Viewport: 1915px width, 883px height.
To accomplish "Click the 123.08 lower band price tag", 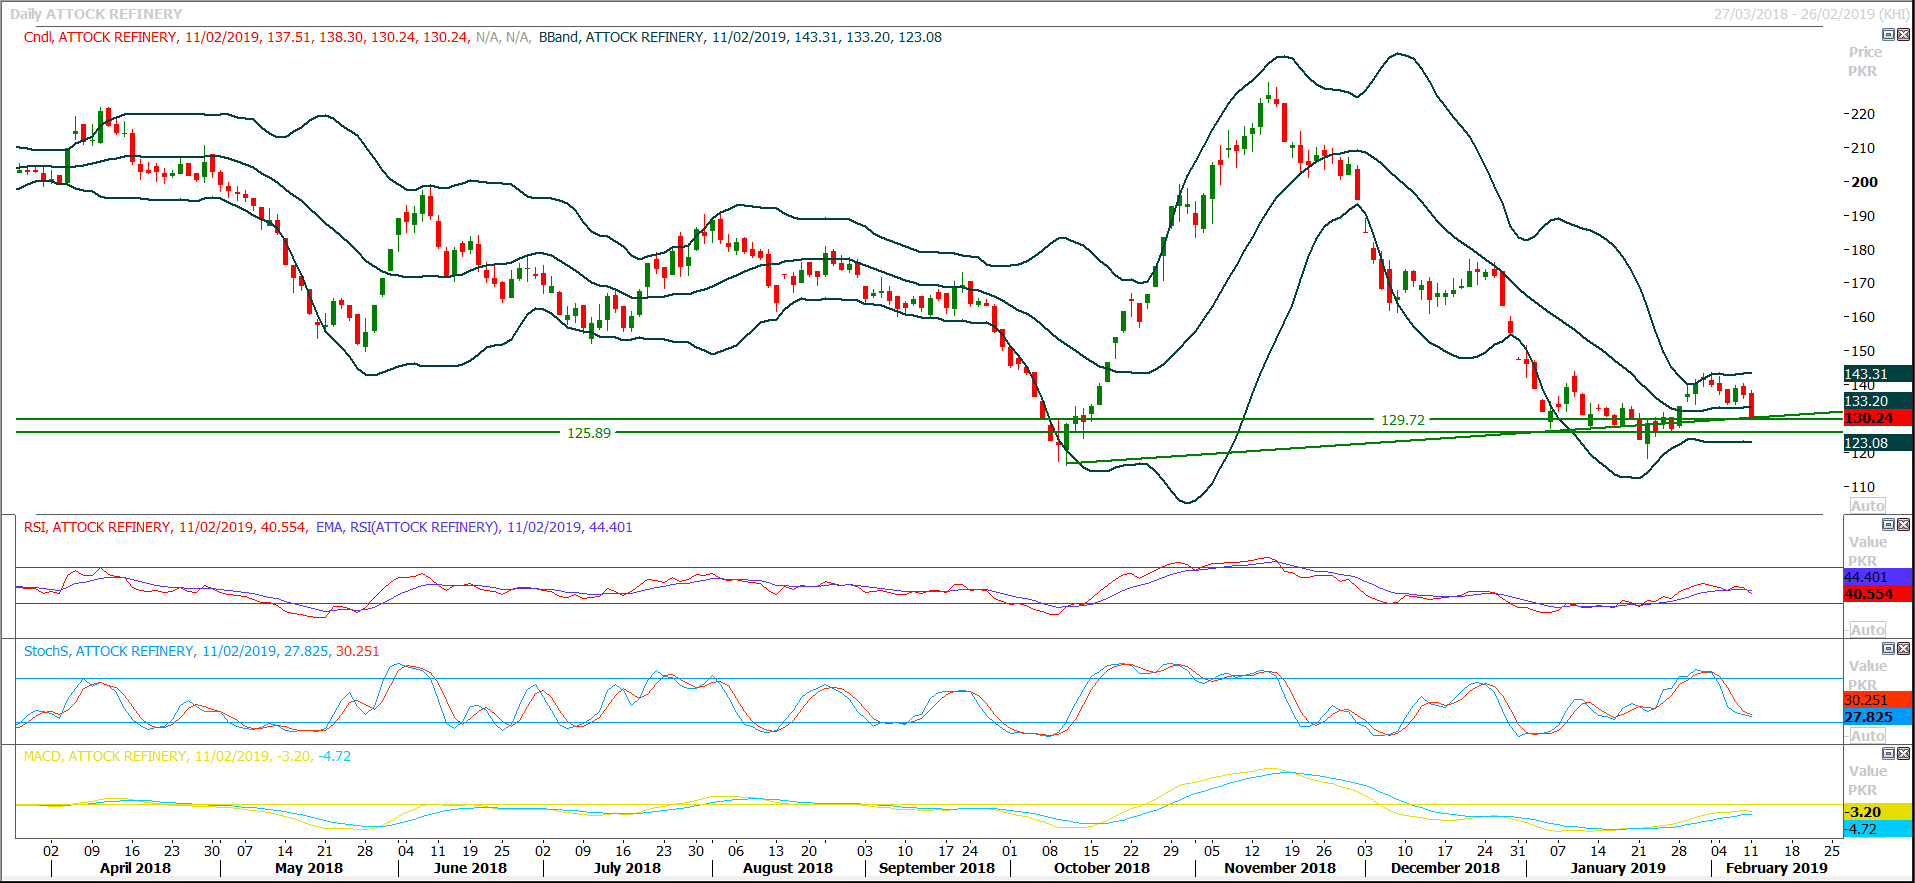I will pos(1877,443).
